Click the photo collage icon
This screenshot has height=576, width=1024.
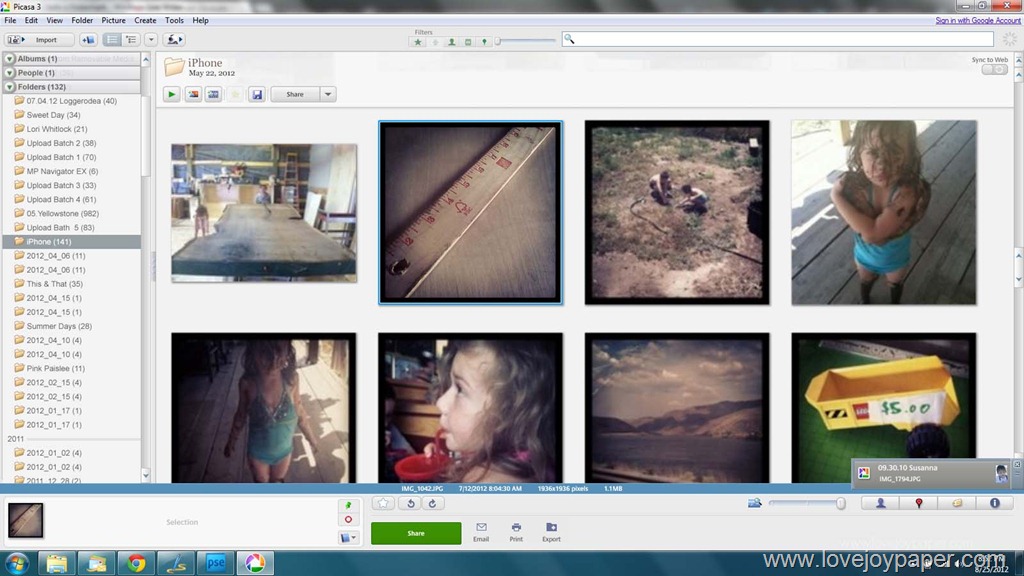pyautogui.click(x=193, y=95)
